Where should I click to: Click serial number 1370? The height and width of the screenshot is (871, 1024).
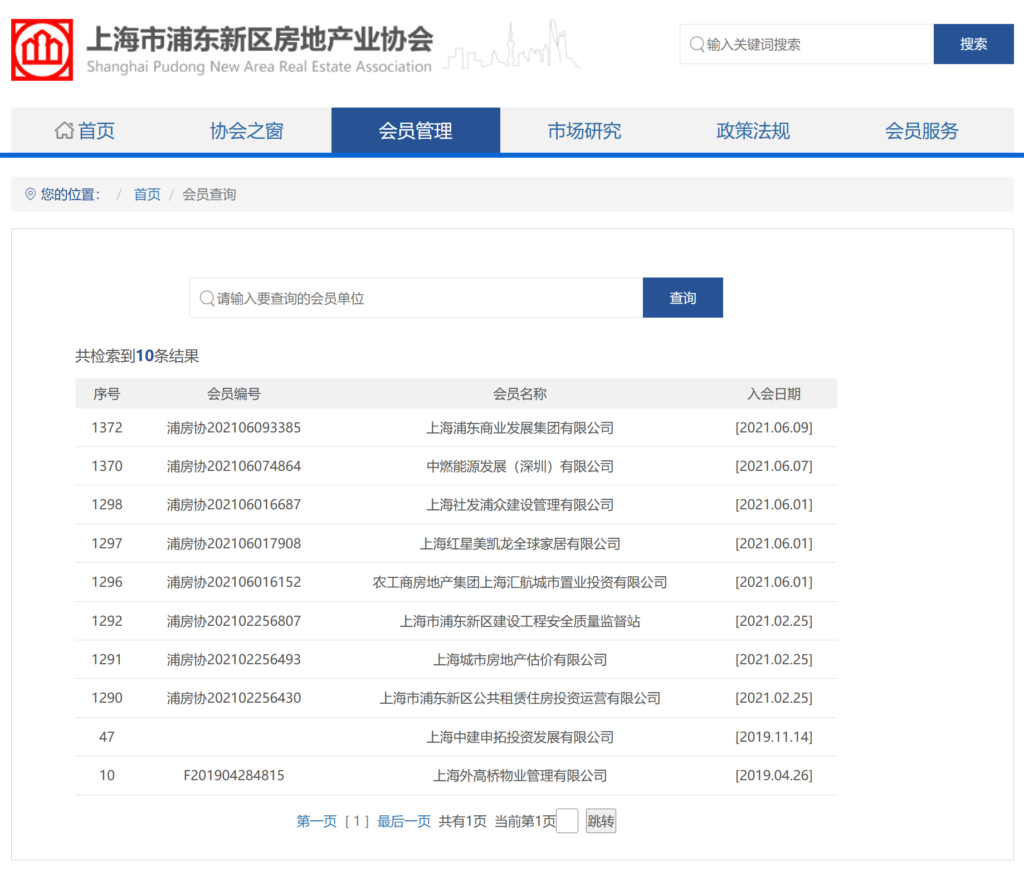click(x=107, y=466)
